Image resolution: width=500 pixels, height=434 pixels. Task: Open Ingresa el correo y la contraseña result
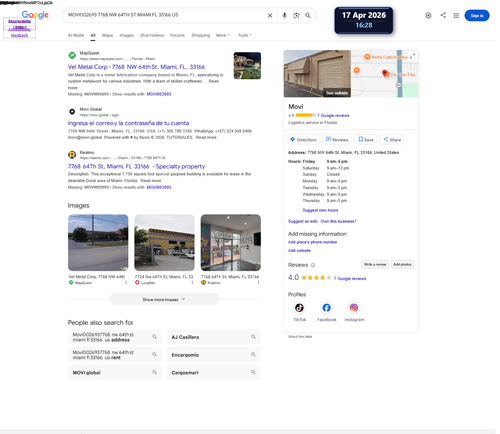pyautogui.click(x=129, y=124)
